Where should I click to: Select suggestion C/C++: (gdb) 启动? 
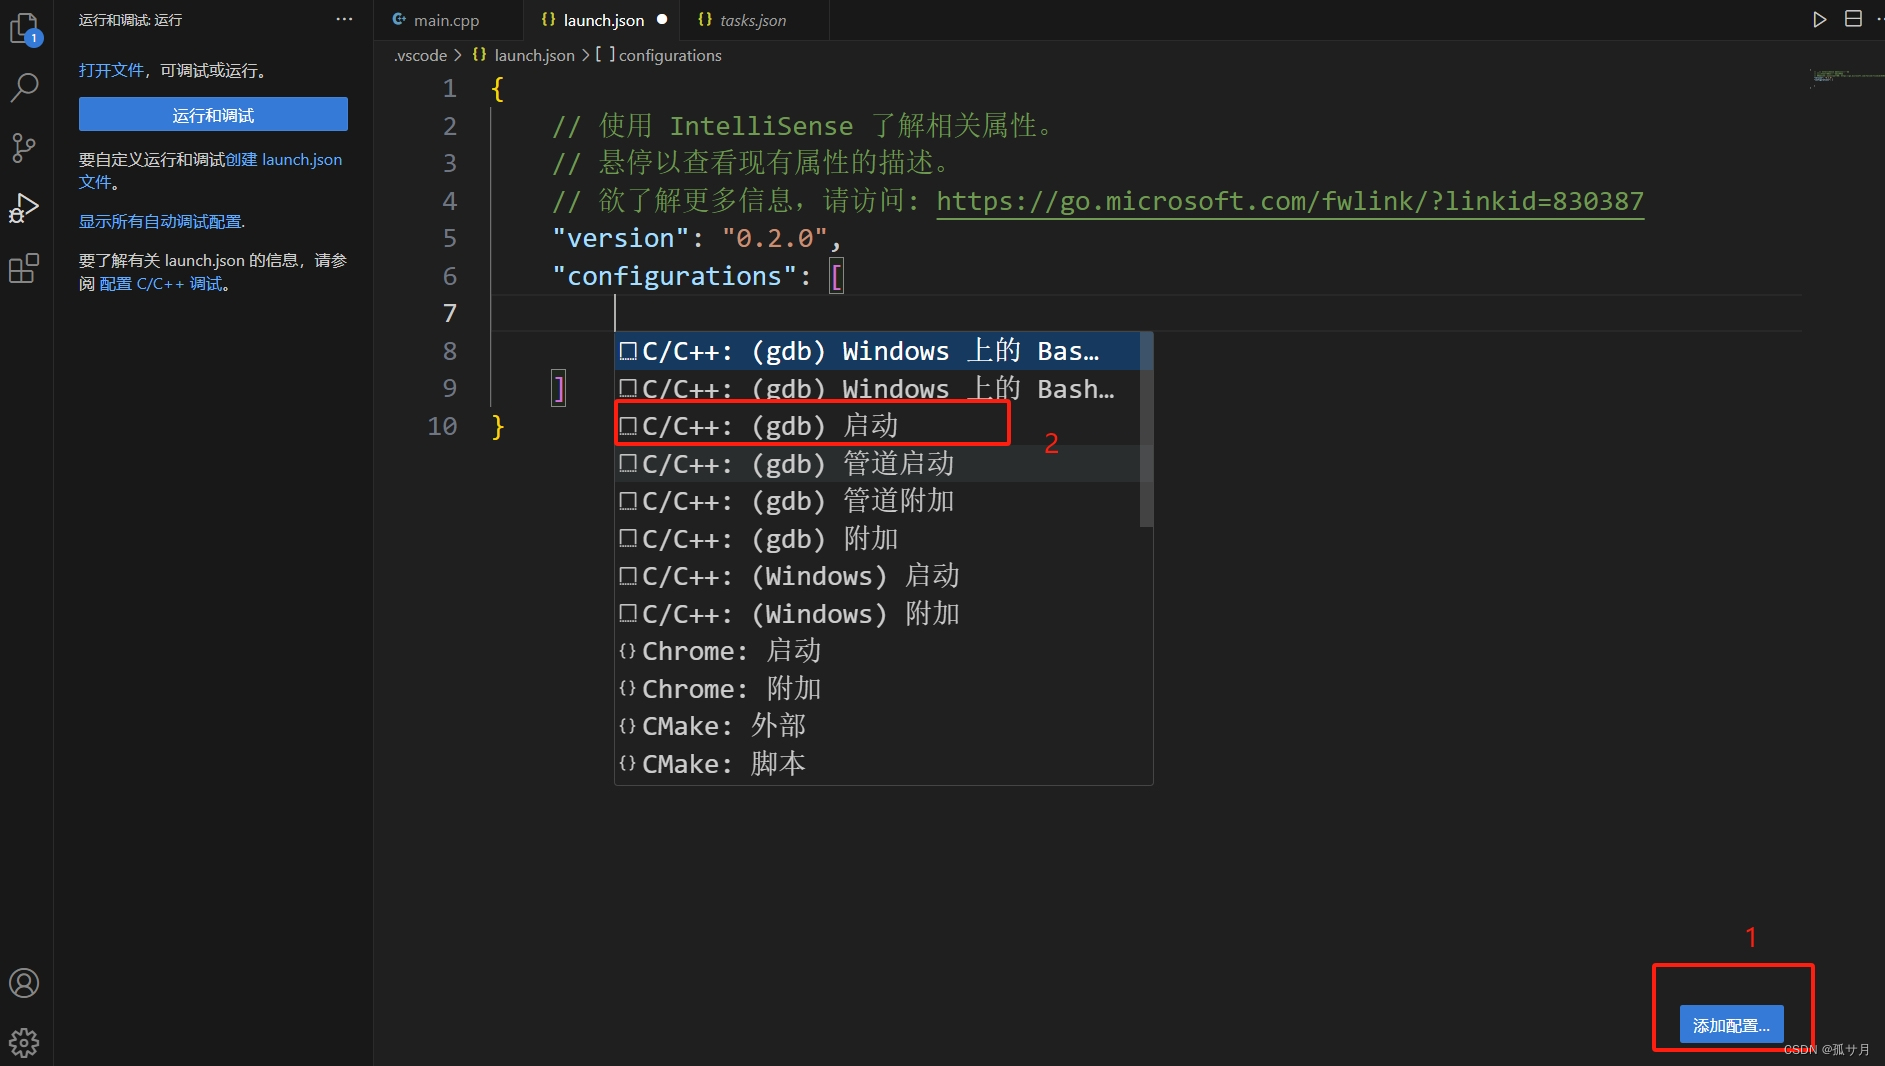(877, 426)
